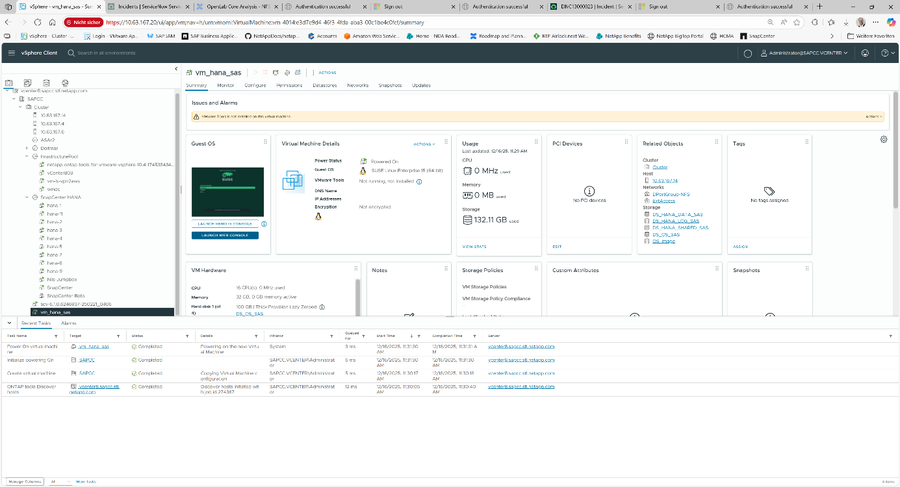Screen dimensions: 900x487
Task: Open the help question mark dropdown
Action: click(887, 53)
